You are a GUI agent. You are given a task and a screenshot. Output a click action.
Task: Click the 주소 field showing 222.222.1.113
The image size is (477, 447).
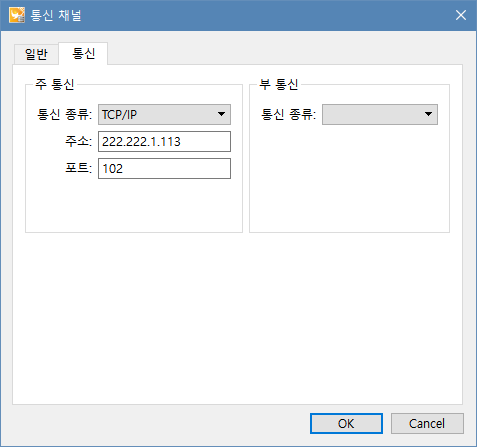click(164, 141)
